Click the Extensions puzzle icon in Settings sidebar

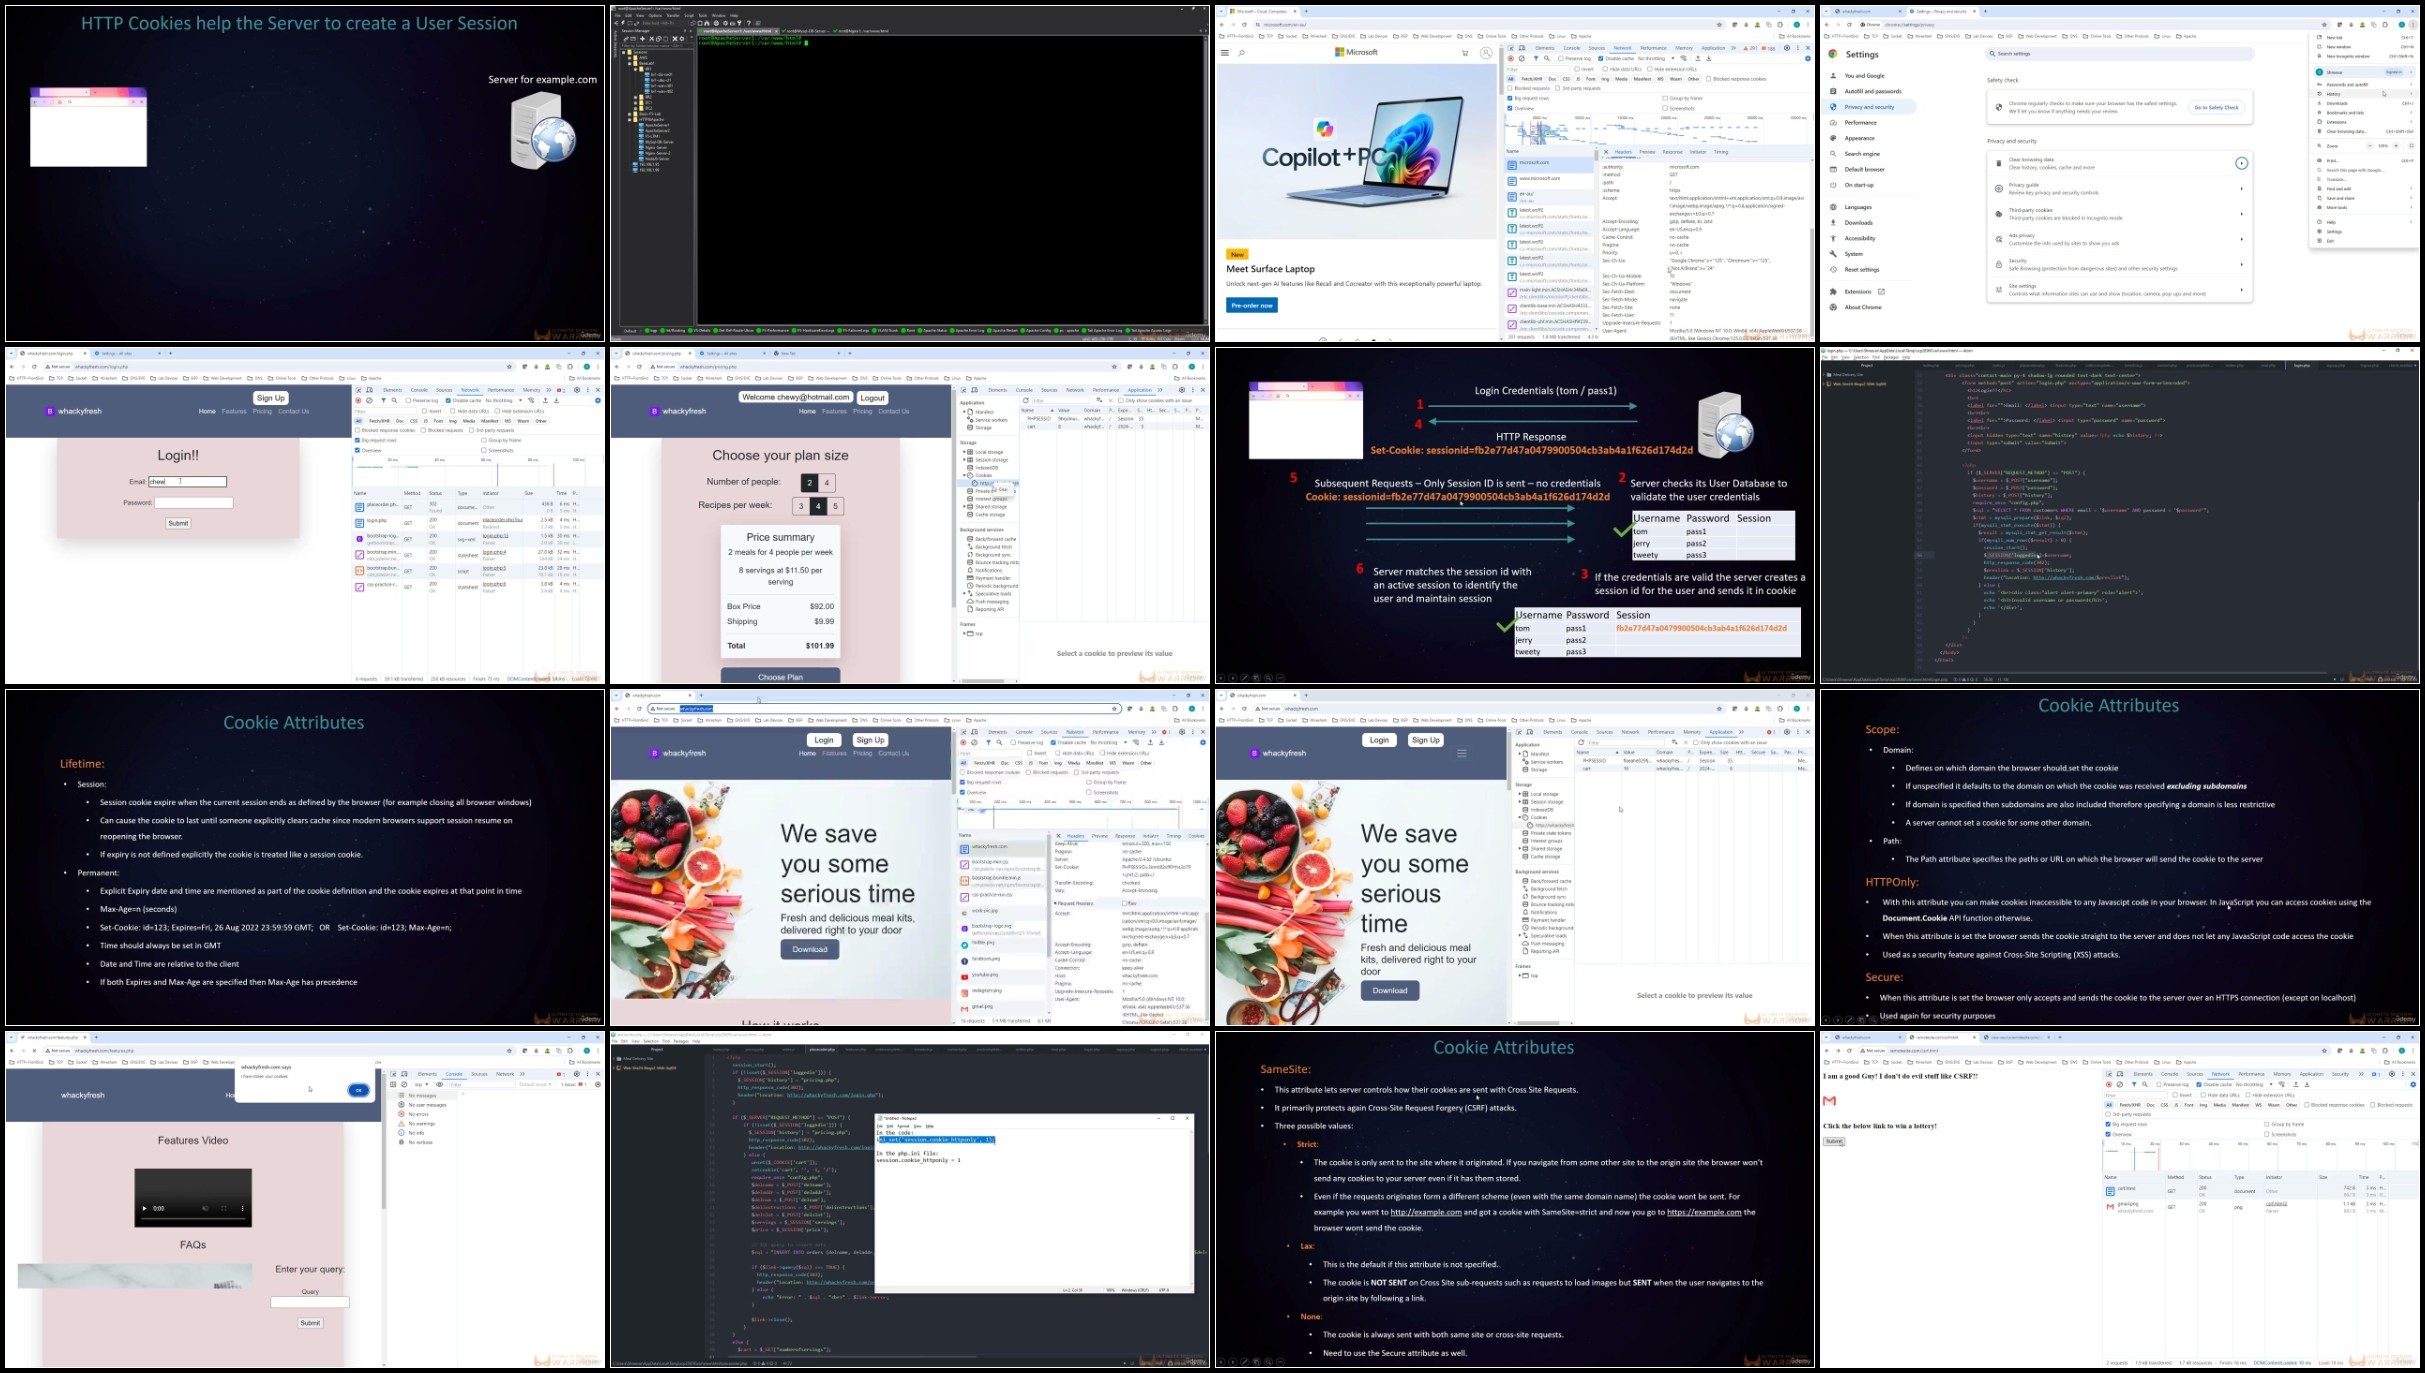1833,292
